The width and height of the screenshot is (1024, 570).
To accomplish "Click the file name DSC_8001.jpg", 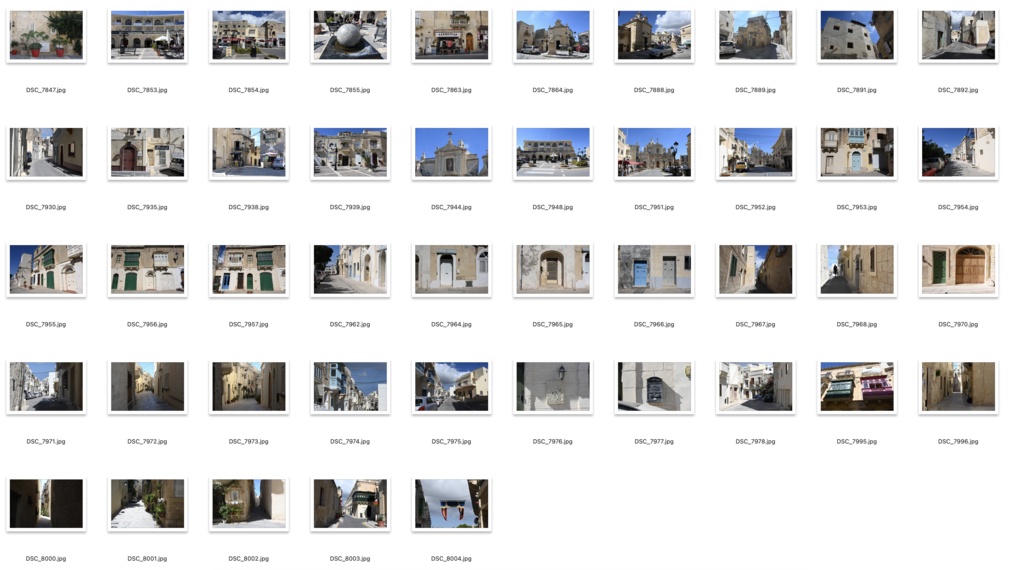I will (x=148, y=559).
